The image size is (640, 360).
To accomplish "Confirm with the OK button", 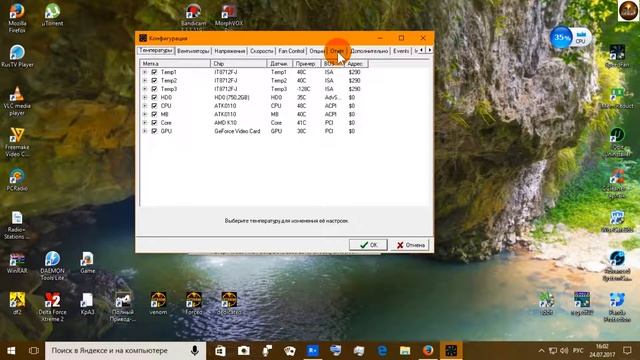I will point(368,245).
